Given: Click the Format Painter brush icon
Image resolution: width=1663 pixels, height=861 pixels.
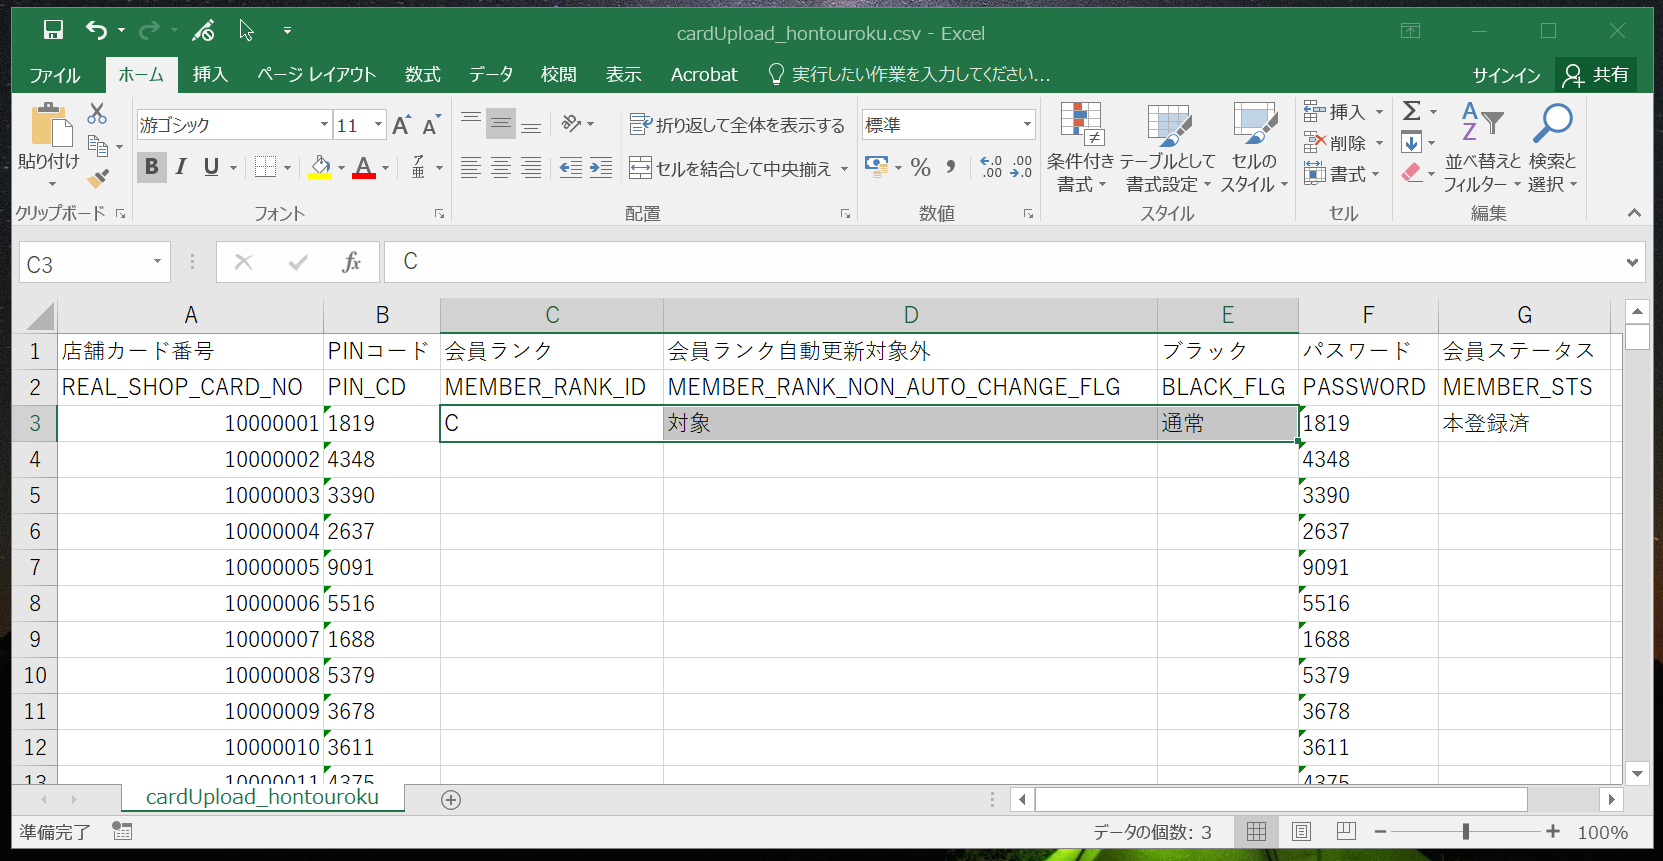Looking at the screenshot, I should click(98, 179).
